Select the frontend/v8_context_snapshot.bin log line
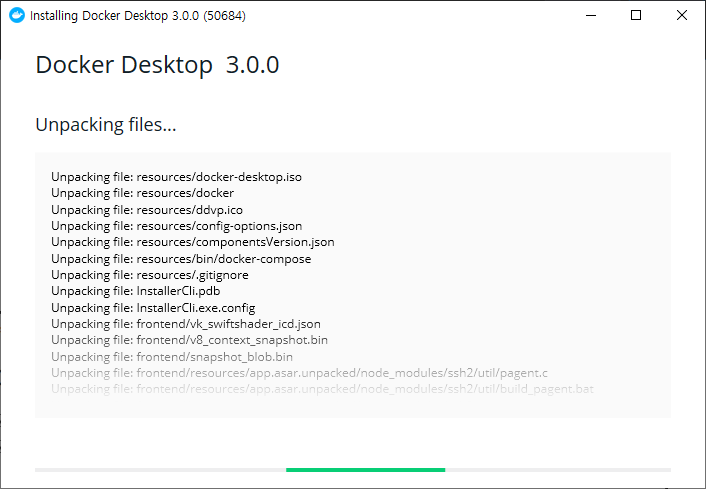 coord(190,340)
